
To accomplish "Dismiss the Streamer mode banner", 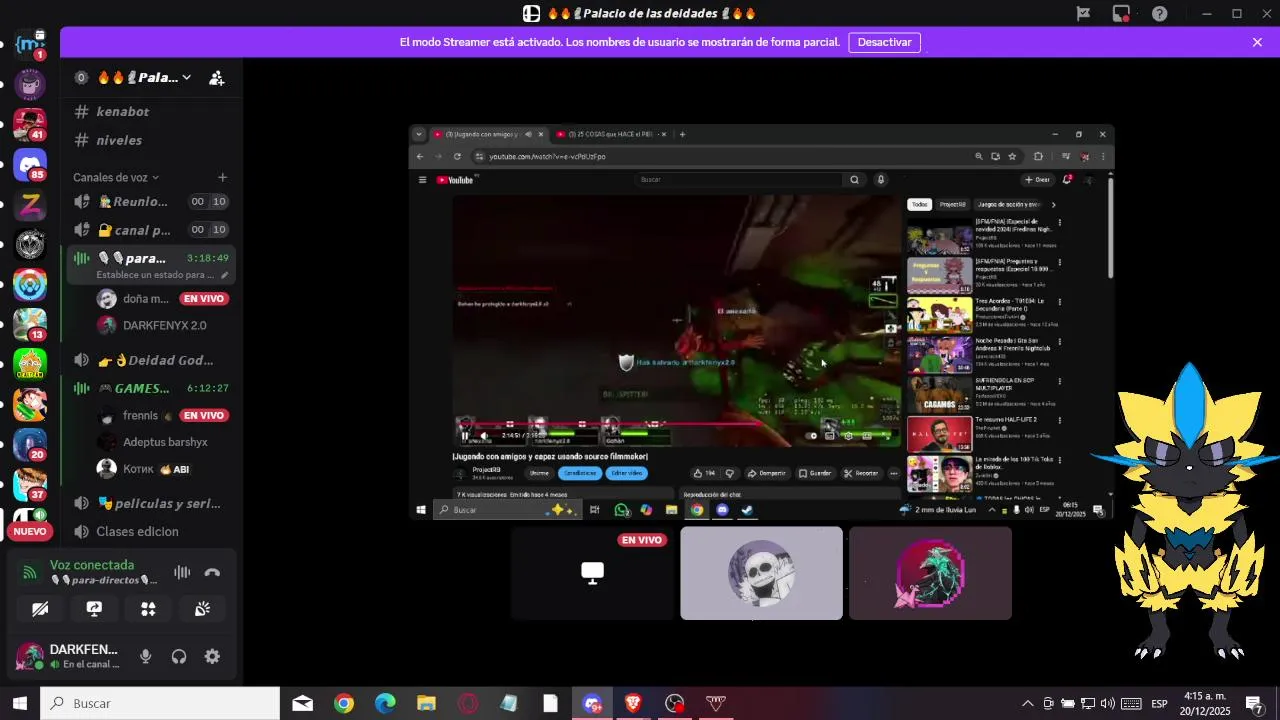I will (1257, 42).
